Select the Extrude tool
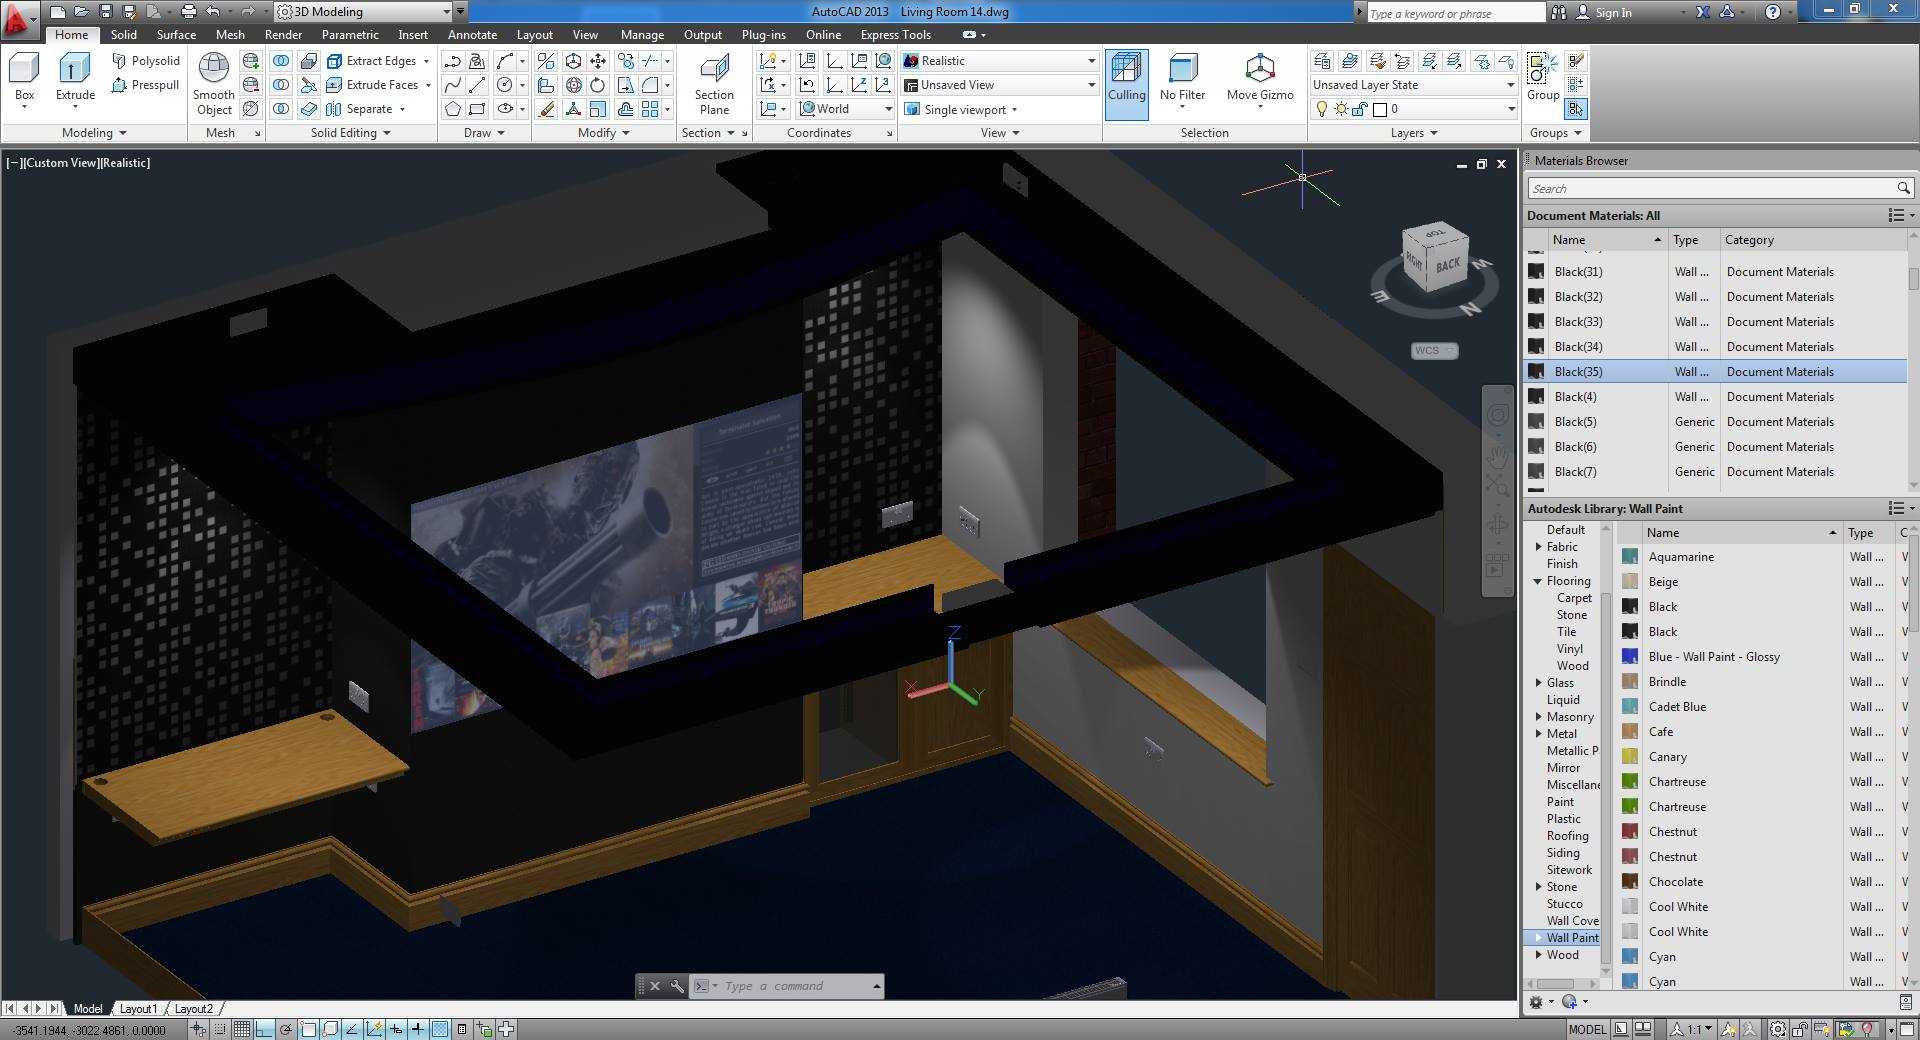The width and height of the screenshot is (1920, 1040). pos(75,78)
